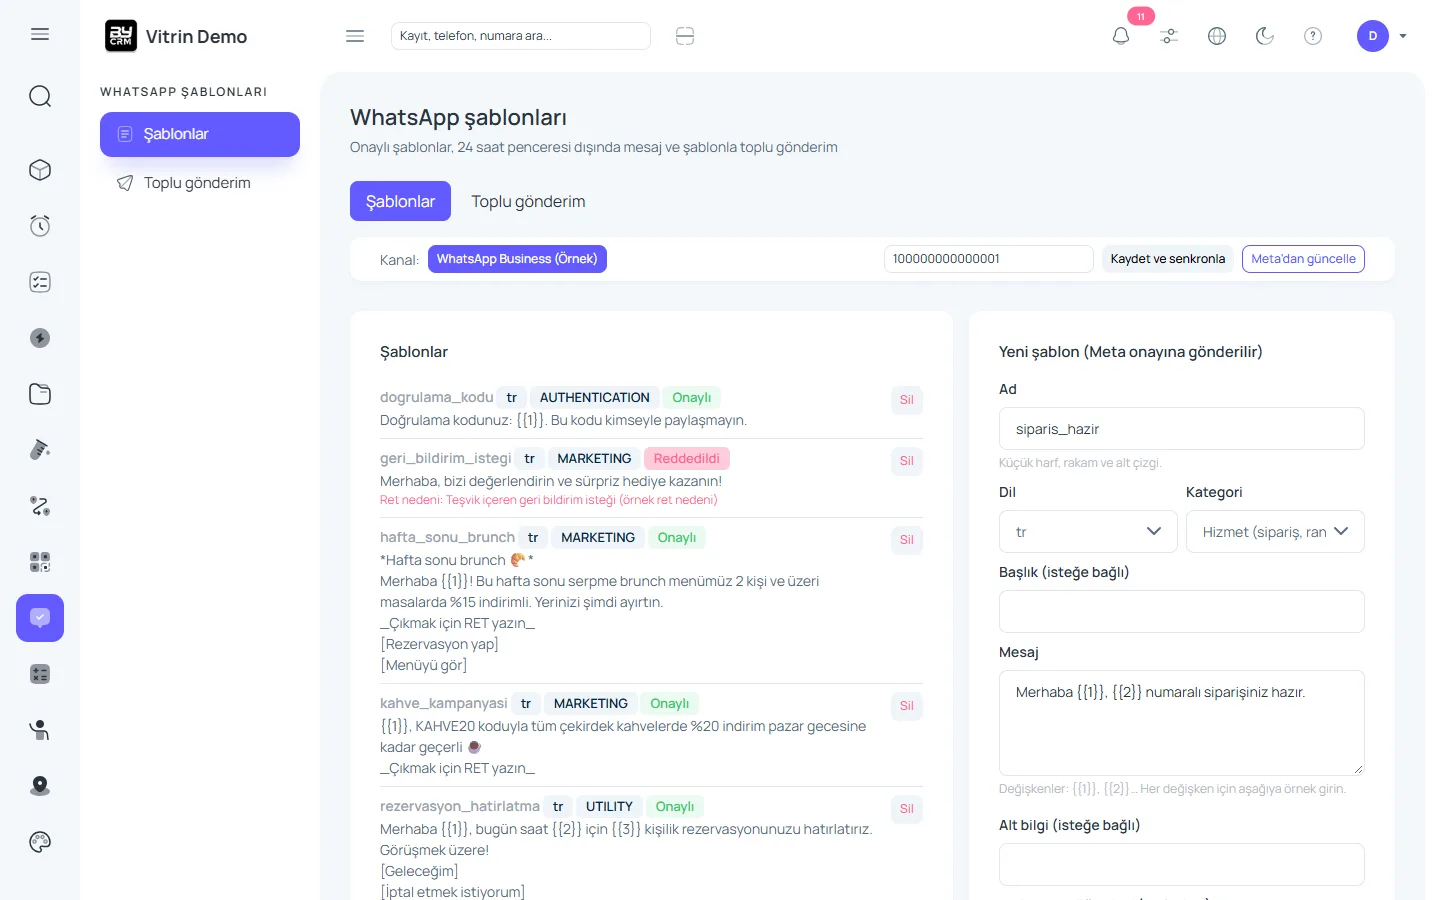The width and height of the screenshot is (1440, 900).
Task: Focus the 'Kayıt, telefon, numara ara' search box
Action: coord(521,36)
